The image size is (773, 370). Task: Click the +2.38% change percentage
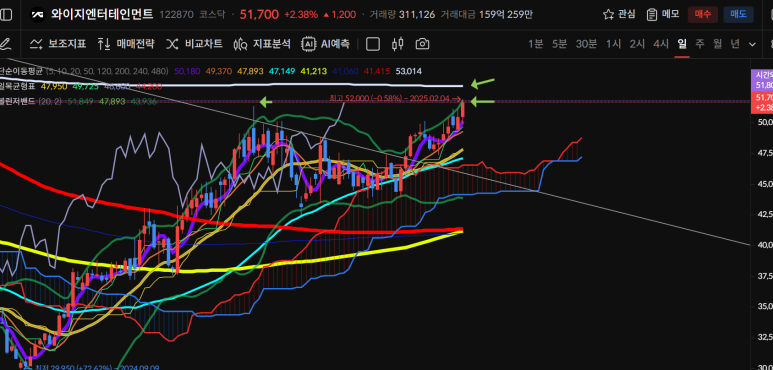pos(301,15)
